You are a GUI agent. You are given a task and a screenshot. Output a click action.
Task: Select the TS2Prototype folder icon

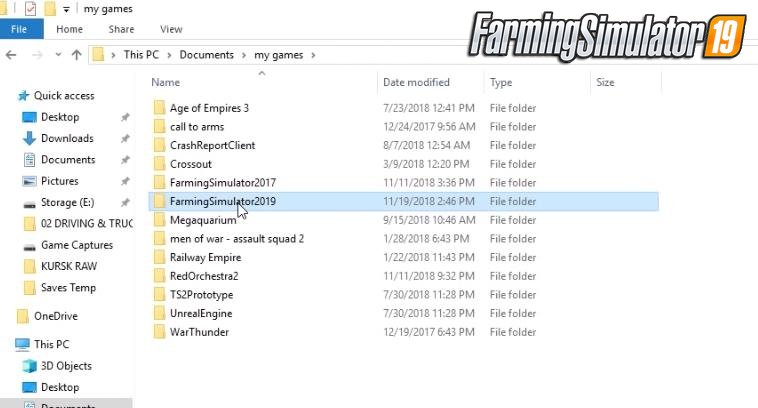click(x=160, y=294)
